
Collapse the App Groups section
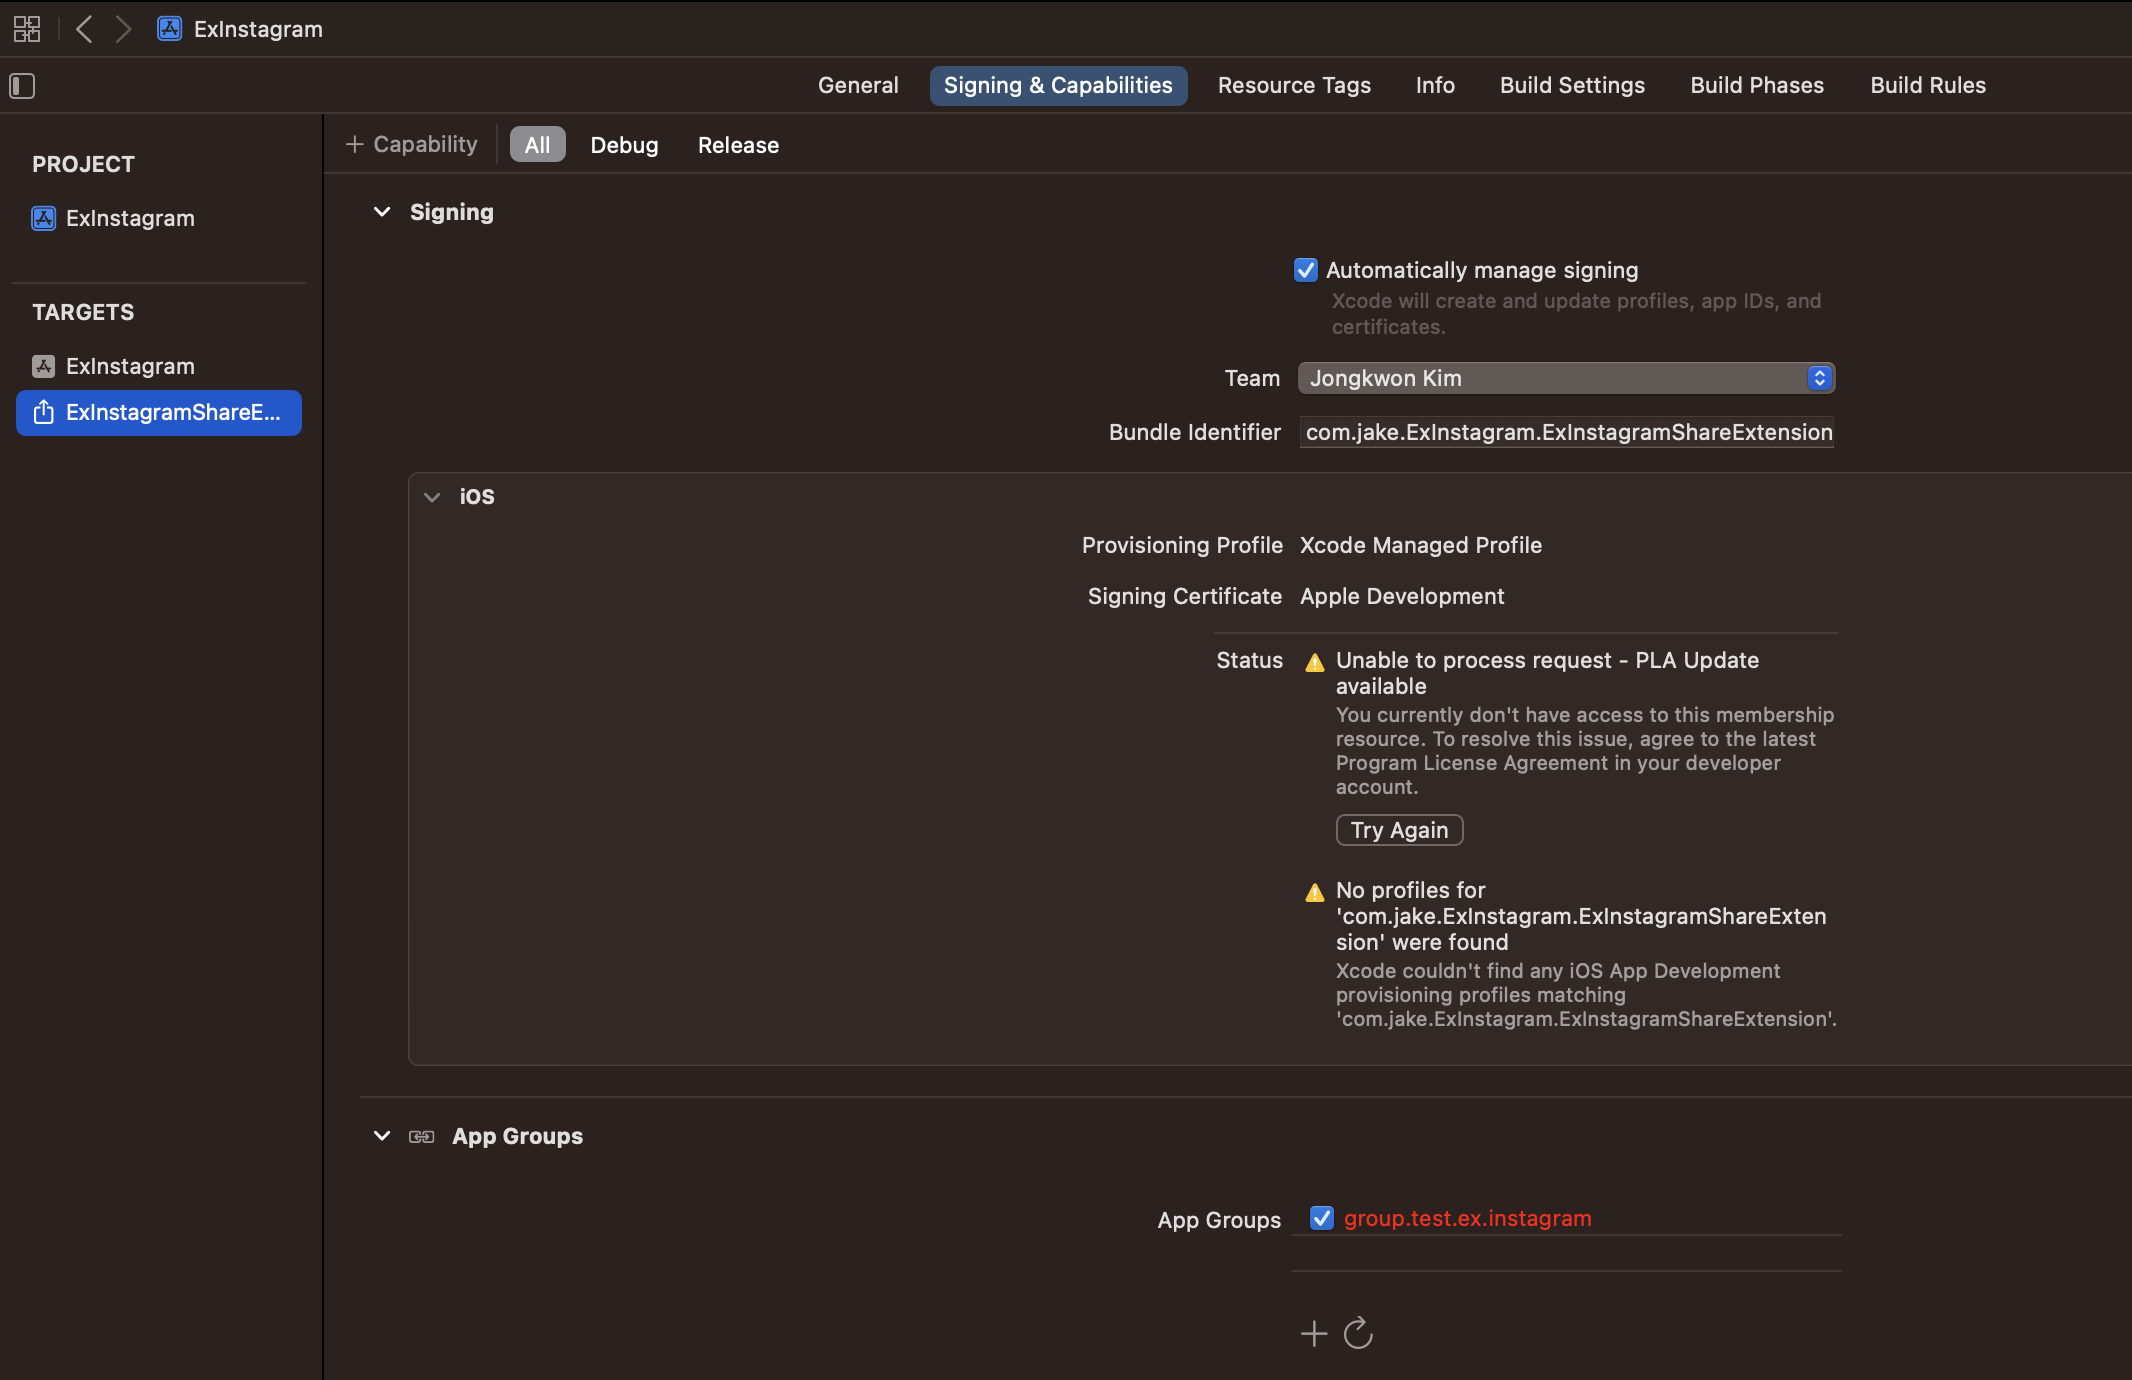point(381,1136)
